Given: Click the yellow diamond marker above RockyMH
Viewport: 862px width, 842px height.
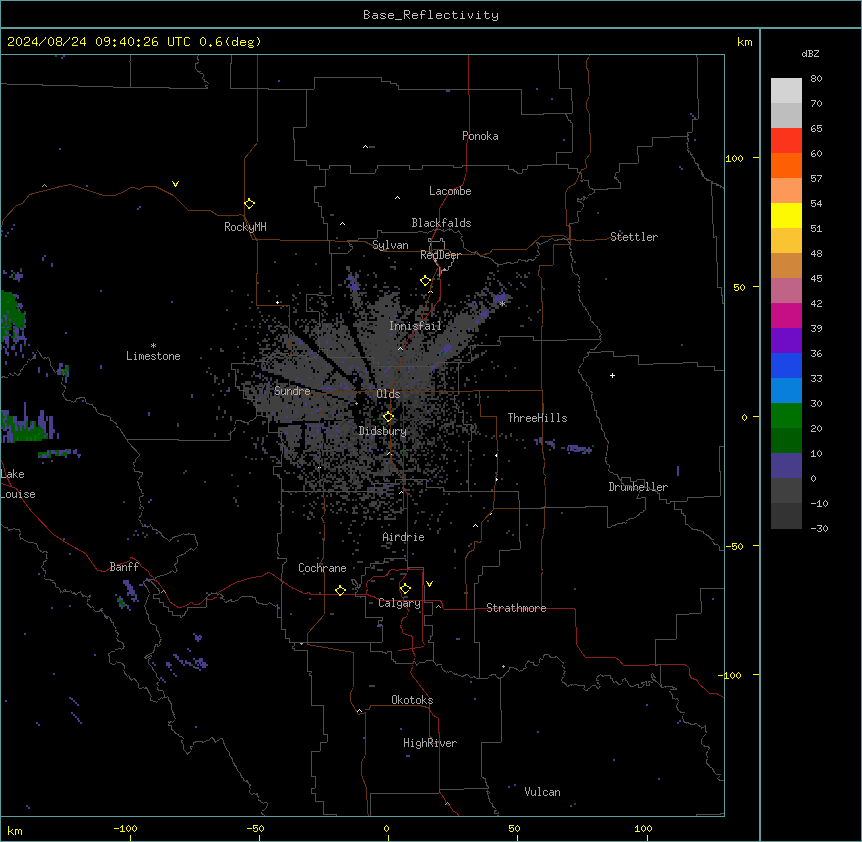Looking at the screenshot, I should point(249,204).
